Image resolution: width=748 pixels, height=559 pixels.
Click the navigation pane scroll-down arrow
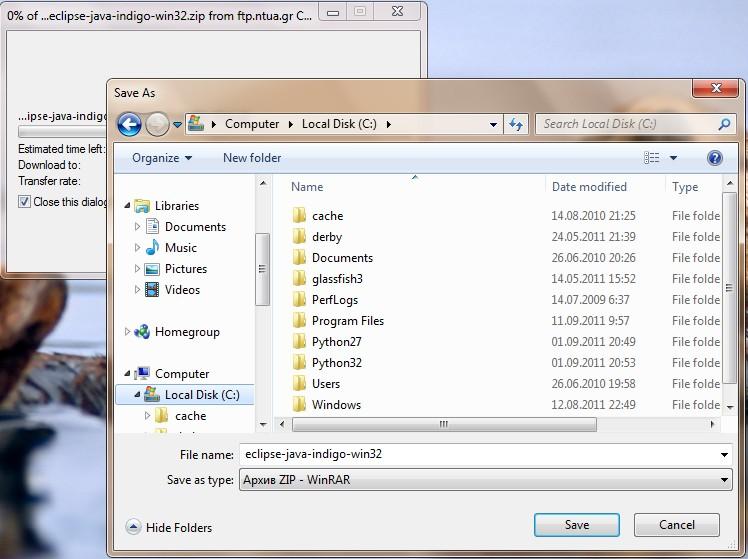263,424
